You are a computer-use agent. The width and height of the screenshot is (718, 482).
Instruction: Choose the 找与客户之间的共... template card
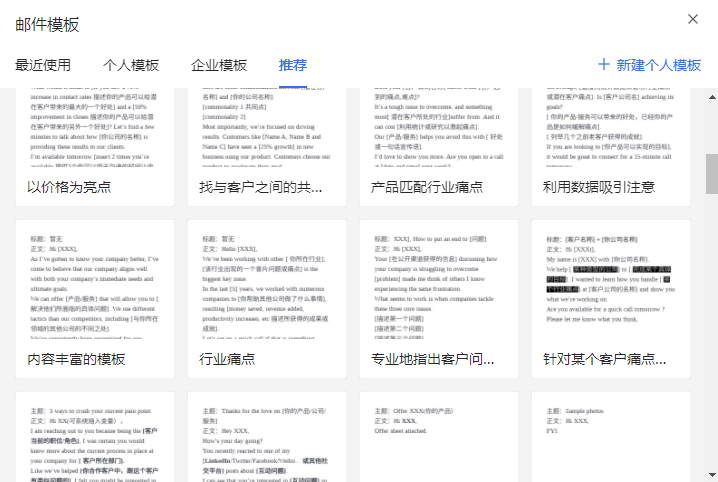pos(267,146)
